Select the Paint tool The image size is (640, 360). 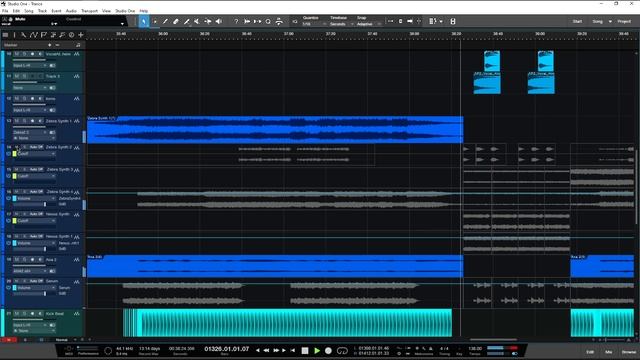(187, 22)
